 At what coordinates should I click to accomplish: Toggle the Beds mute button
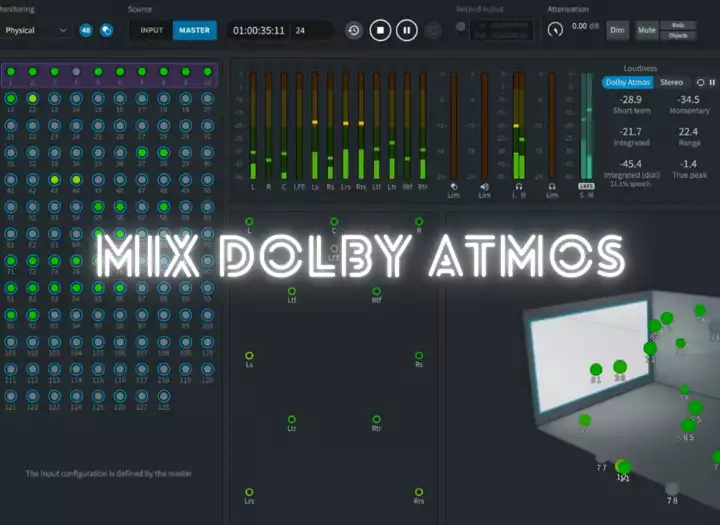point(678,25)
